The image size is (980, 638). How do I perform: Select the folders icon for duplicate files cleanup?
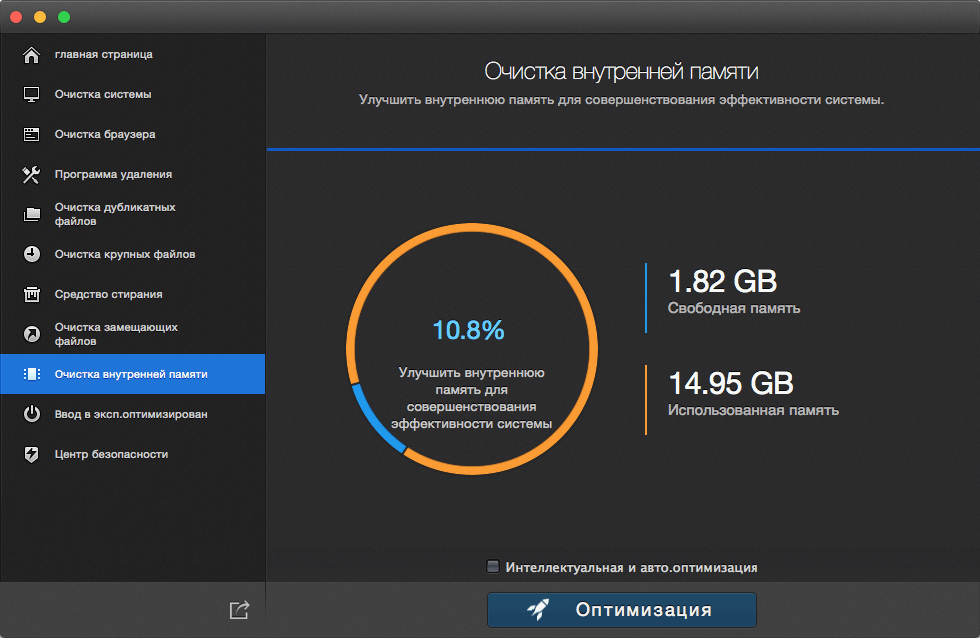[31, 214]
